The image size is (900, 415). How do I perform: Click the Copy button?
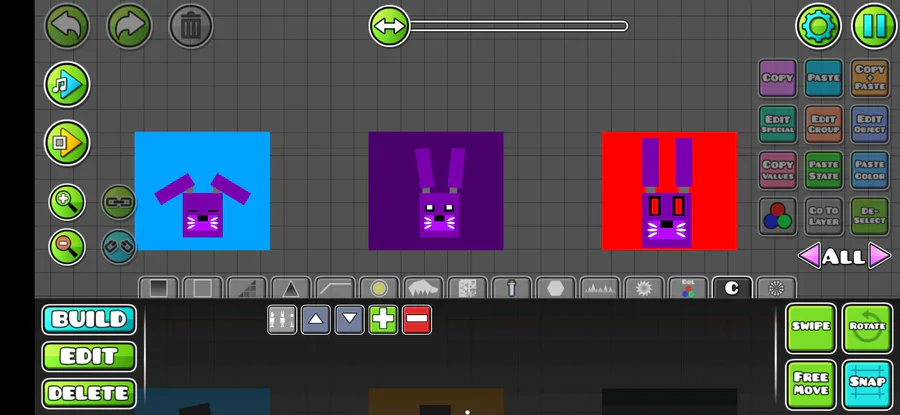coord(778,78)
